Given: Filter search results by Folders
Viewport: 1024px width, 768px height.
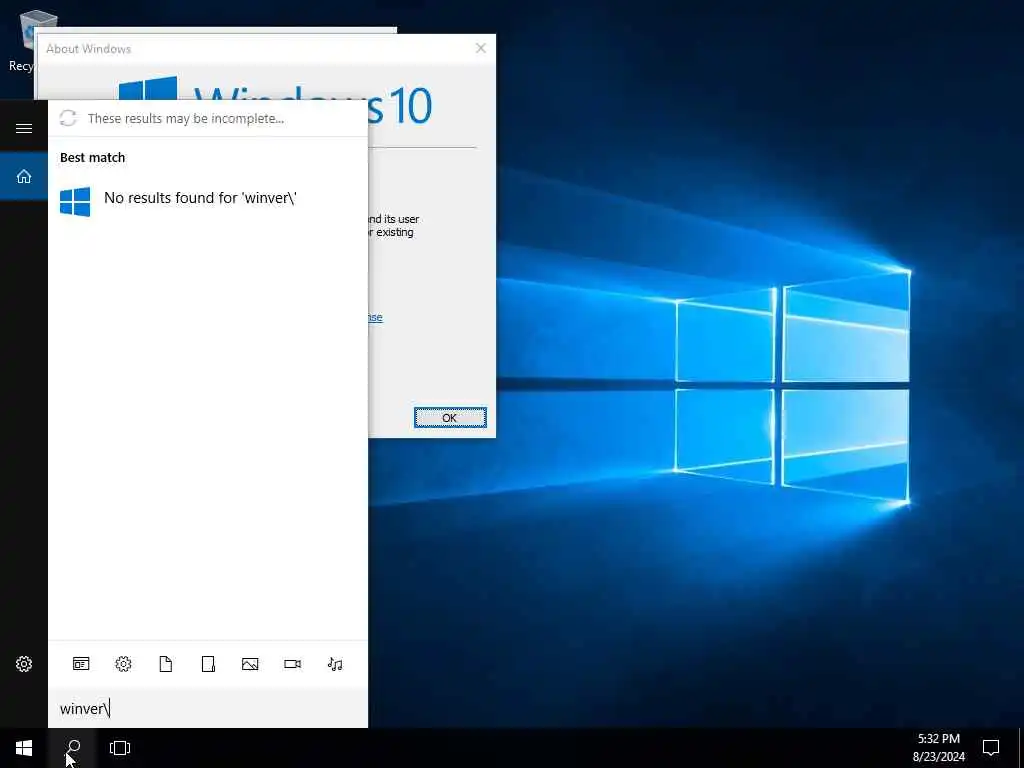Looking at the screenshot, I should point(208,664).
